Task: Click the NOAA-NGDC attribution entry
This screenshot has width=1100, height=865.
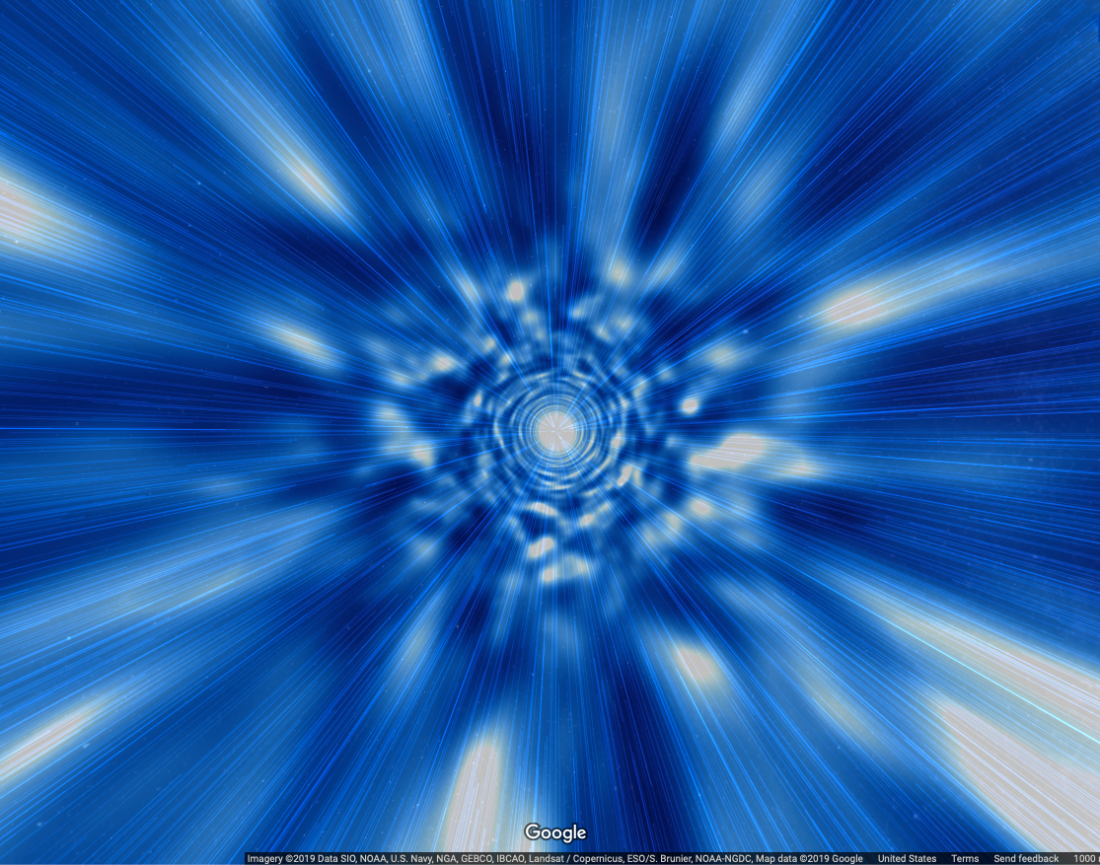Action: click(x=723, y=858)
